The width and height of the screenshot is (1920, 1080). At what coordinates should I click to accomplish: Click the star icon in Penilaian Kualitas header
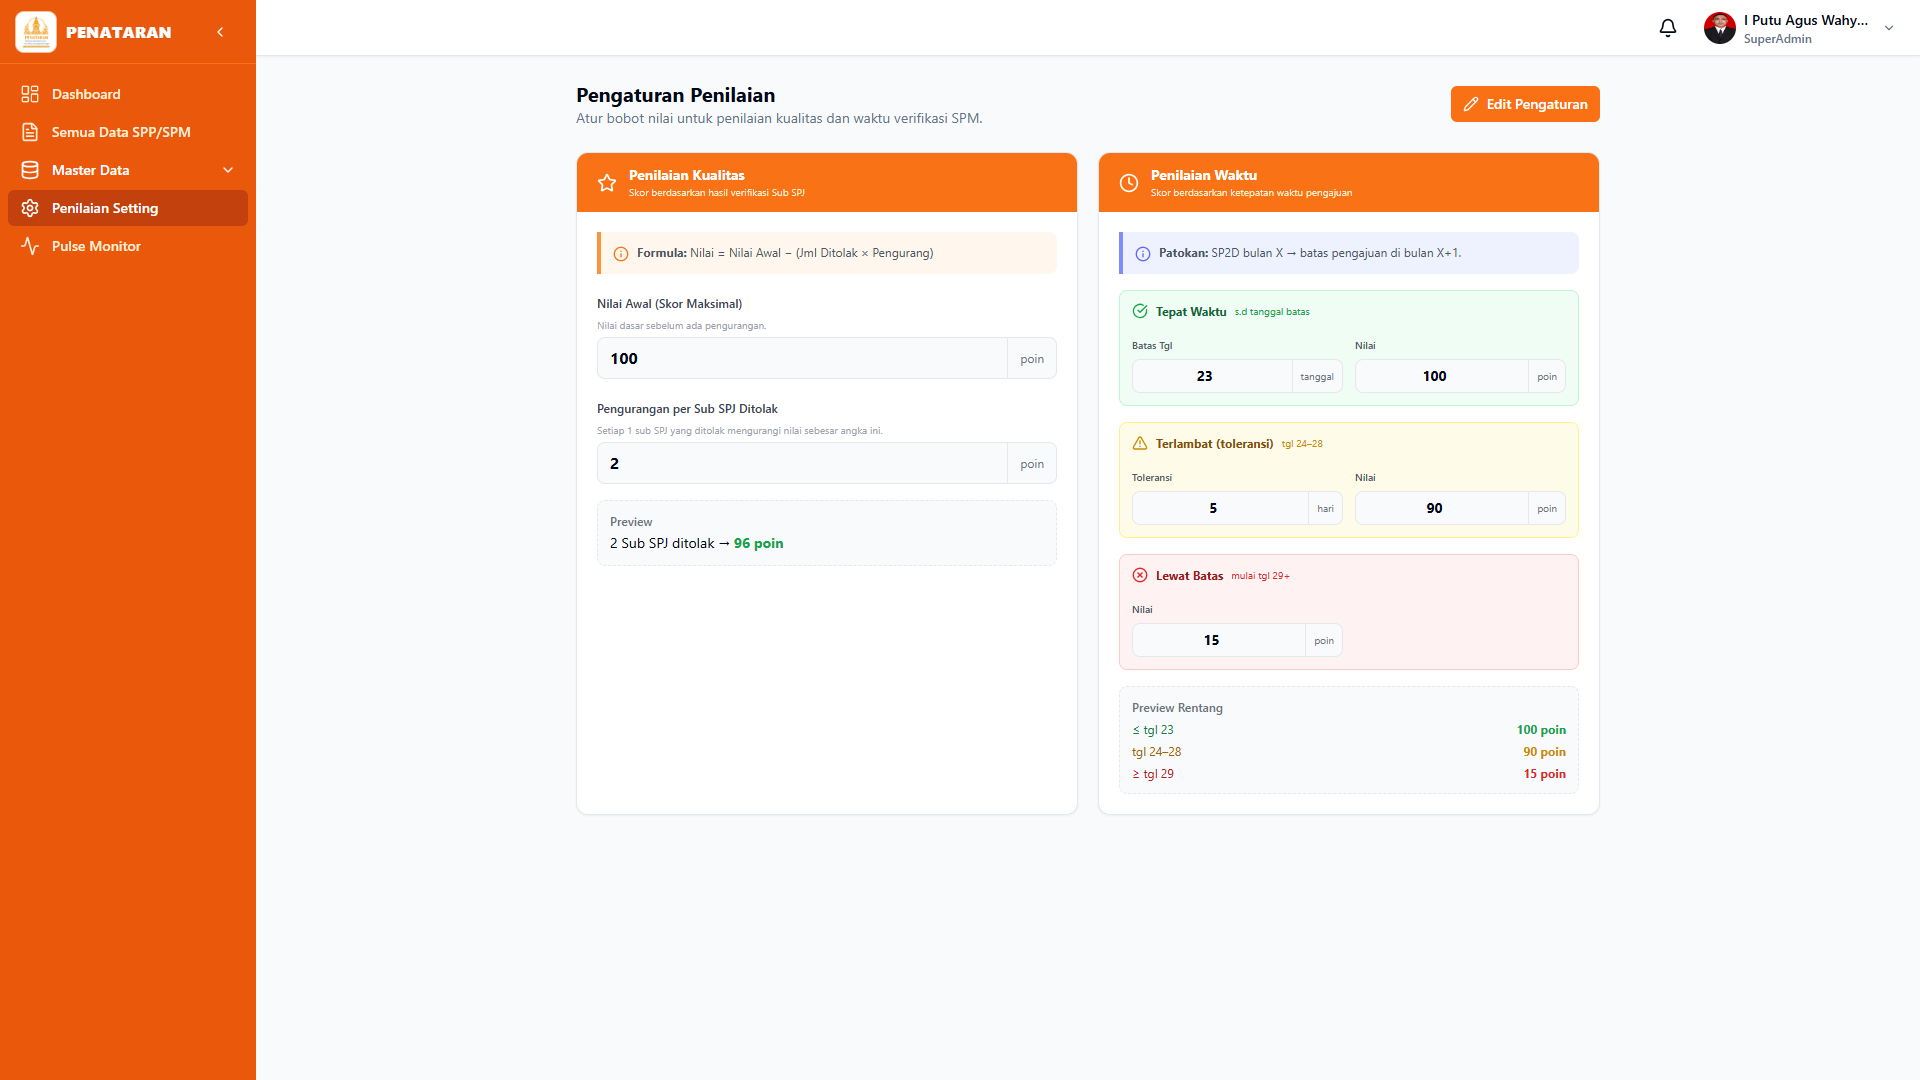pos(606,183)
